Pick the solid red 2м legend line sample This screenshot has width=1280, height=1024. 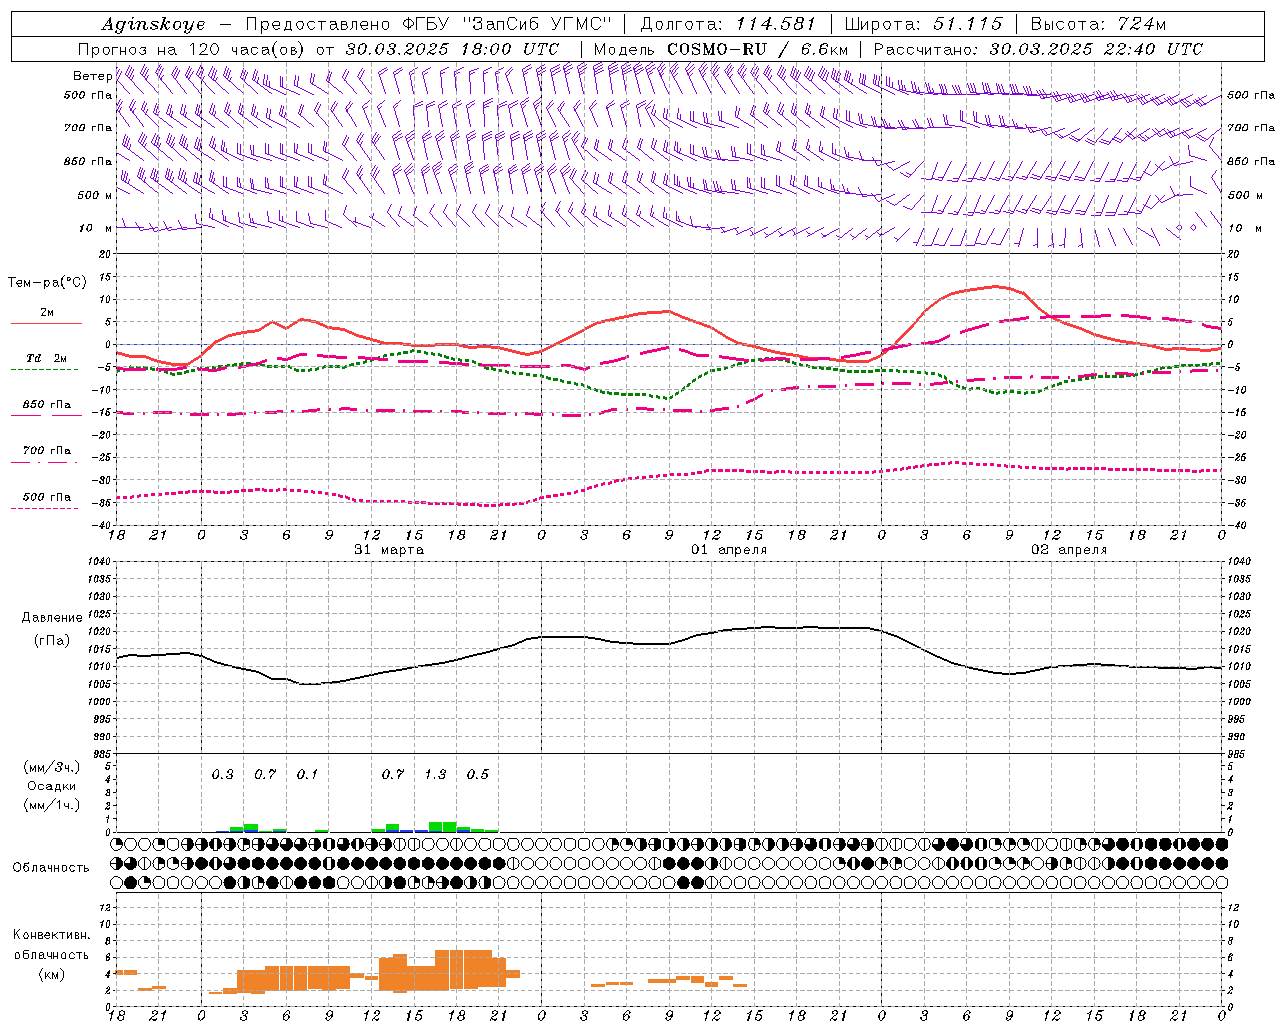point(46,324)
